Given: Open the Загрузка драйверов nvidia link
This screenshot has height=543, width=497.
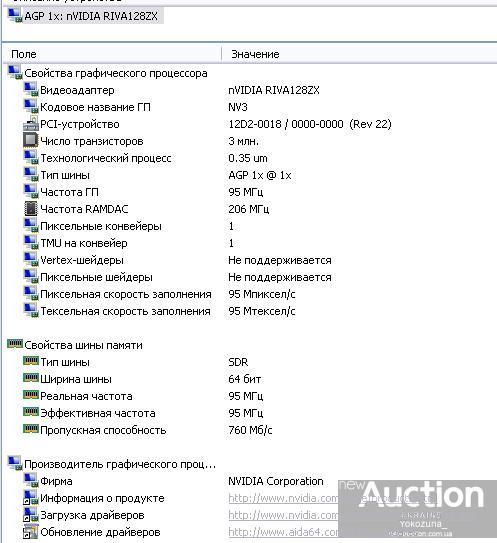Looking at the screenshot, I should click(283, 515).
